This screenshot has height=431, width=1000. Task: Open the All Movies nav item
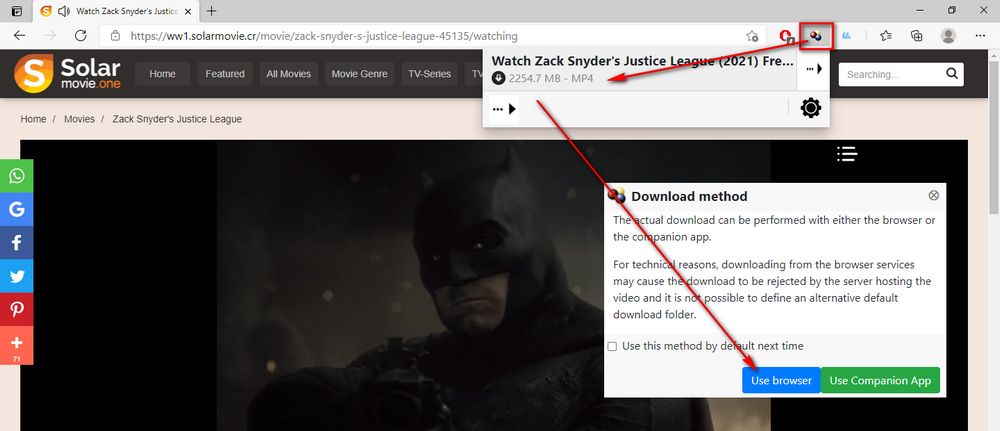(288, 74)
